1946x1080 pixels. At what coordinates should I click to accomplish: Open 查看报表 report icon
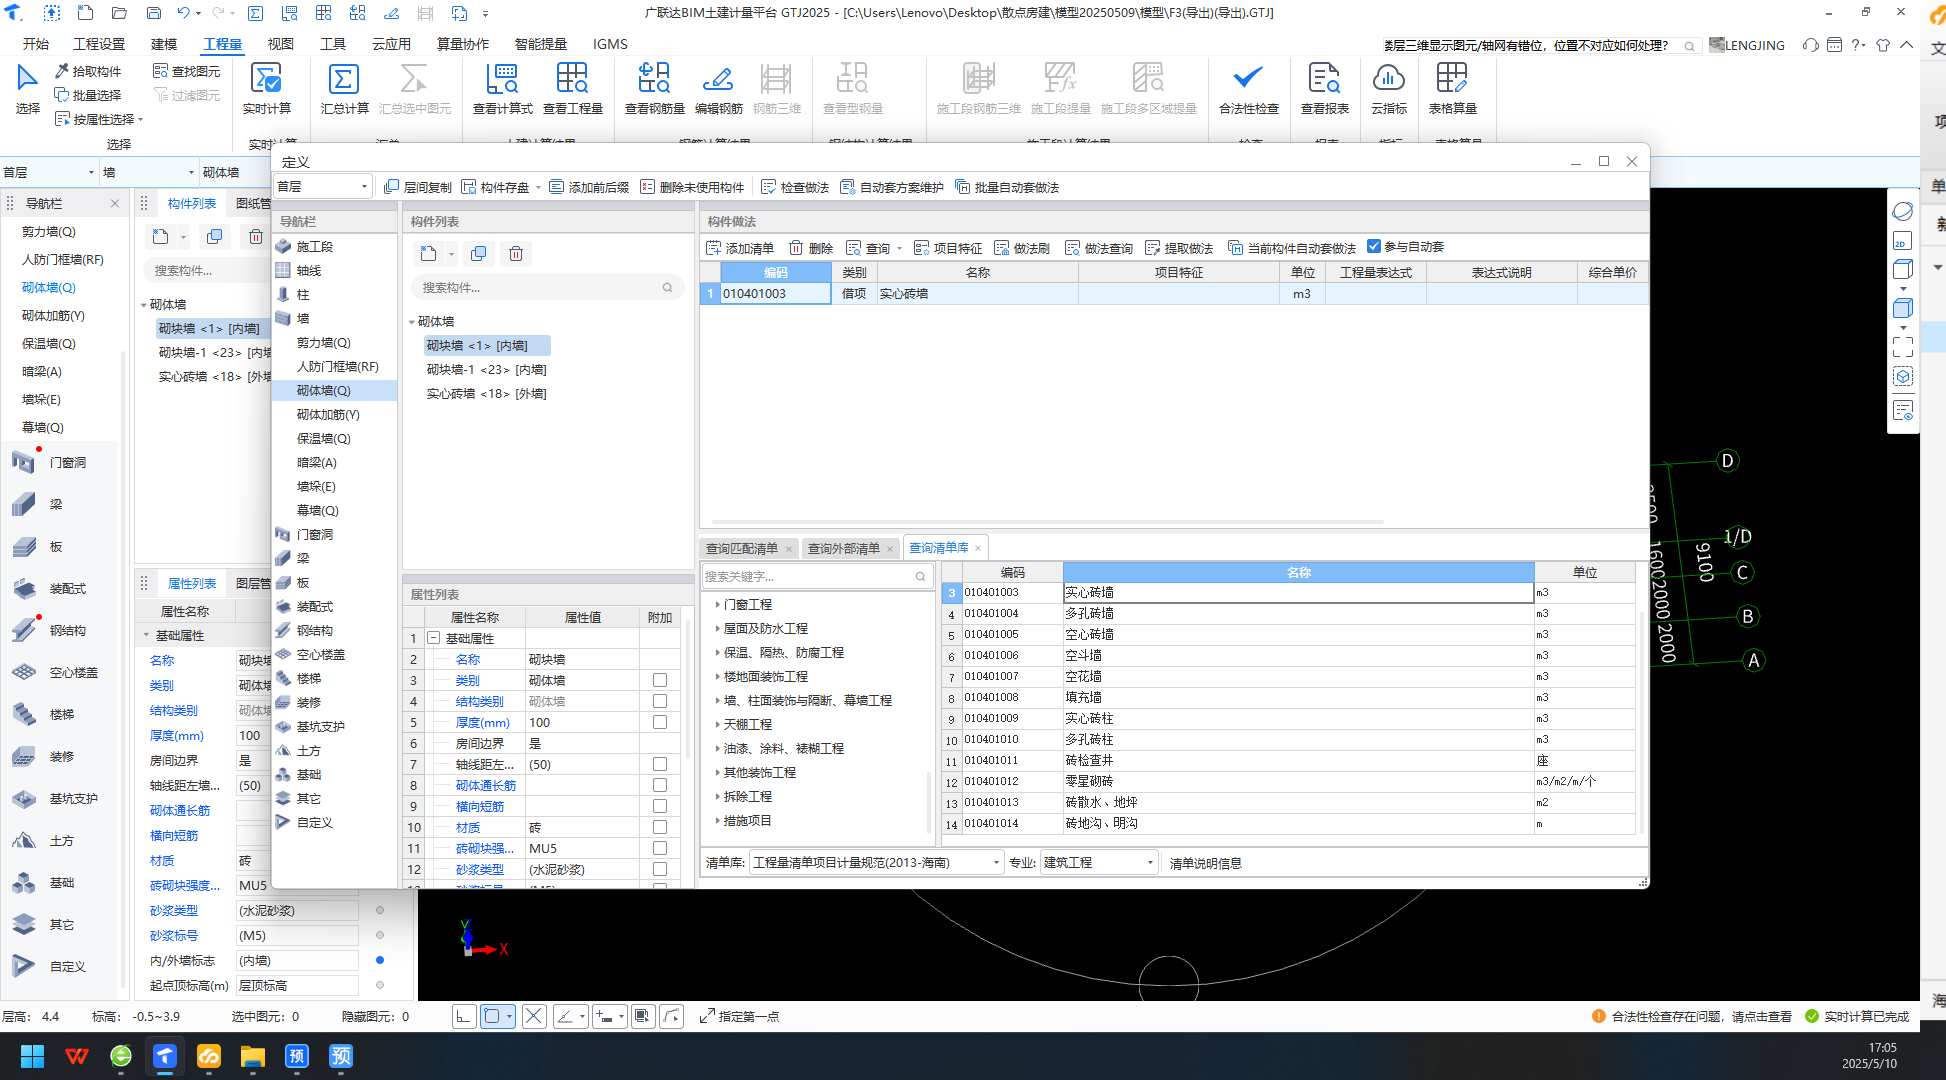(x=1324, y=88)
